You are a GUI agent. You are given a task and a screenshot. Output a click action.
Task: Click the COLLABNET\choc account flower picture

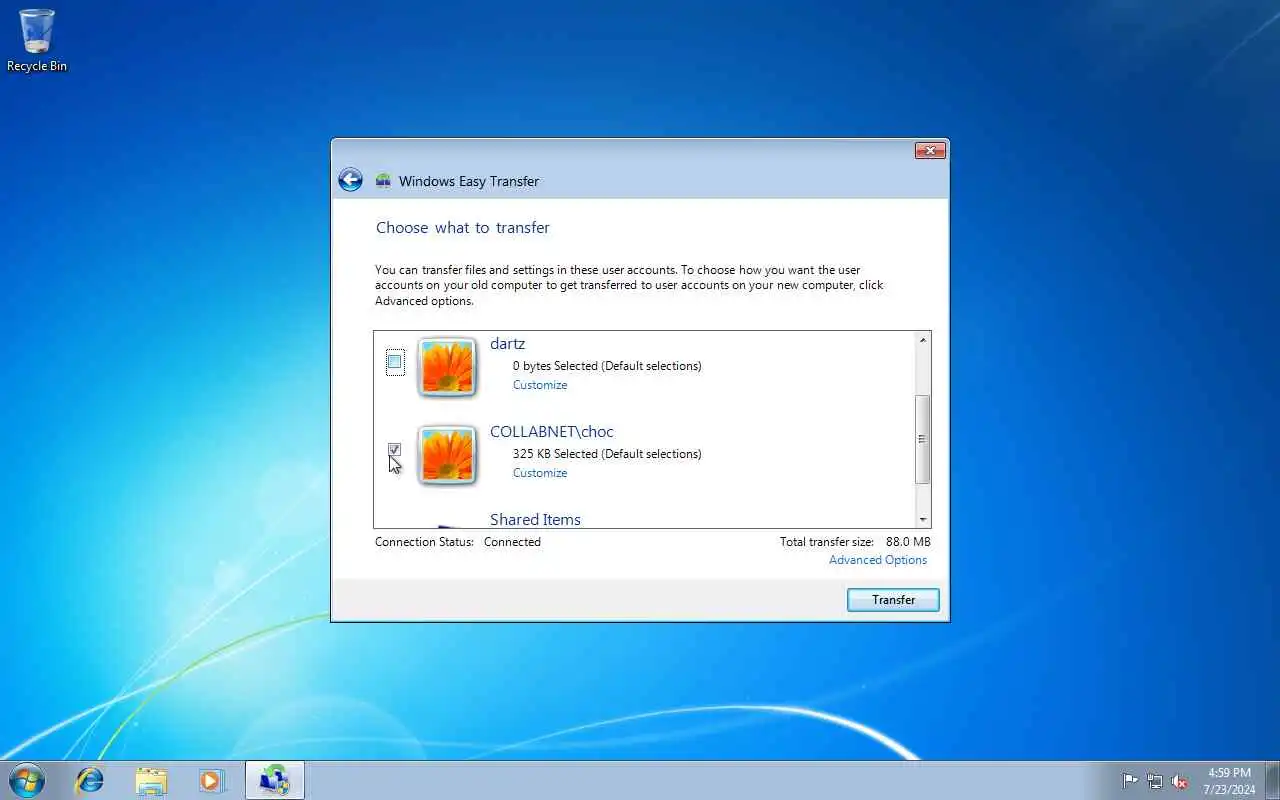[x=447, y=455]
